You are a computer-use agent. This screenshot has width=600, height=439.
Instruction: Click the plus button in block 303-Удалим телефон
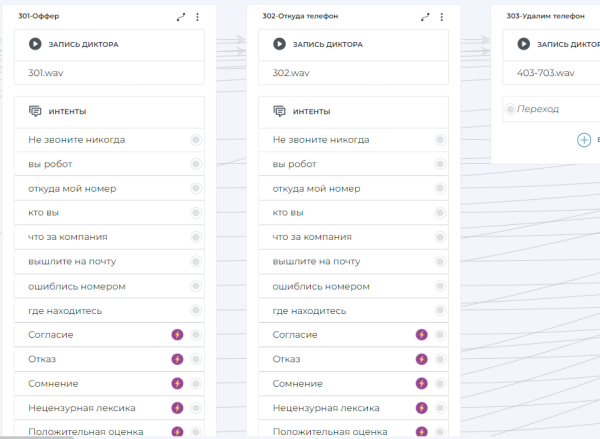[584, 140]
